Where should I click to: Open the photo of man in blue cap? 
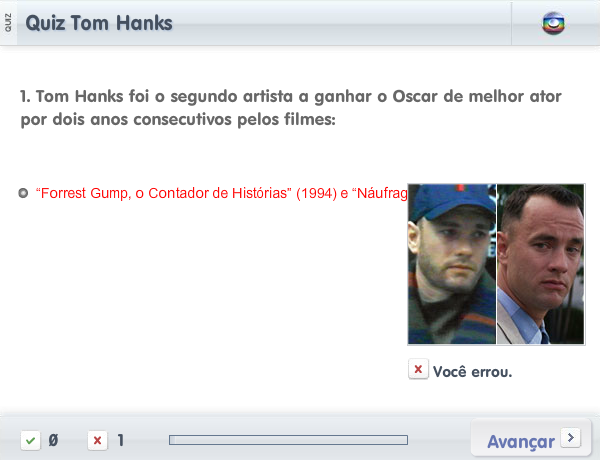click(x=452, y=264)
